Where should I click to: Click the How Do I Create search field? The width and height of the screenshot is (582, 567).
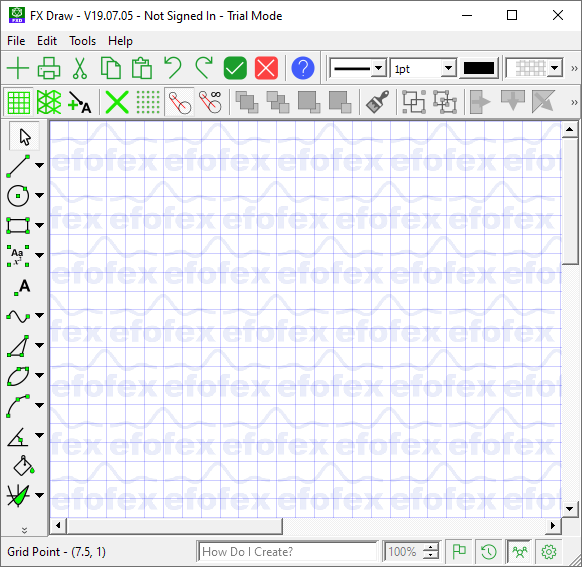click(288, 552)
